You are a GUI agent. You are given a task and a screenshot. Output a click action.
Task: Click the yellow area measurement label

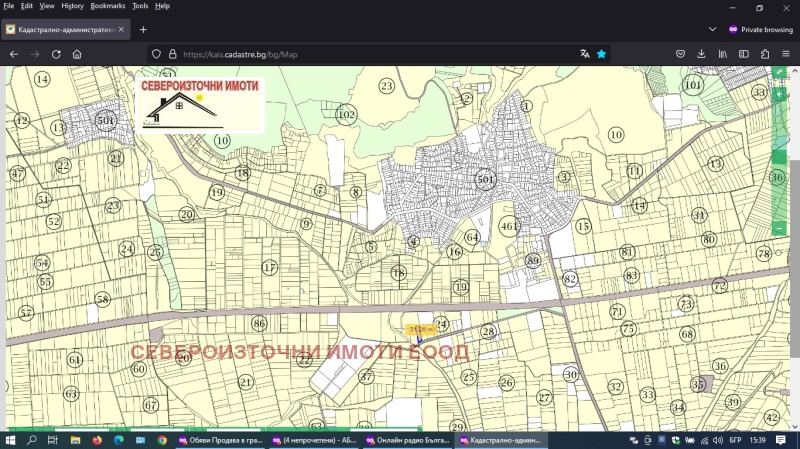(x=421, y=330)
